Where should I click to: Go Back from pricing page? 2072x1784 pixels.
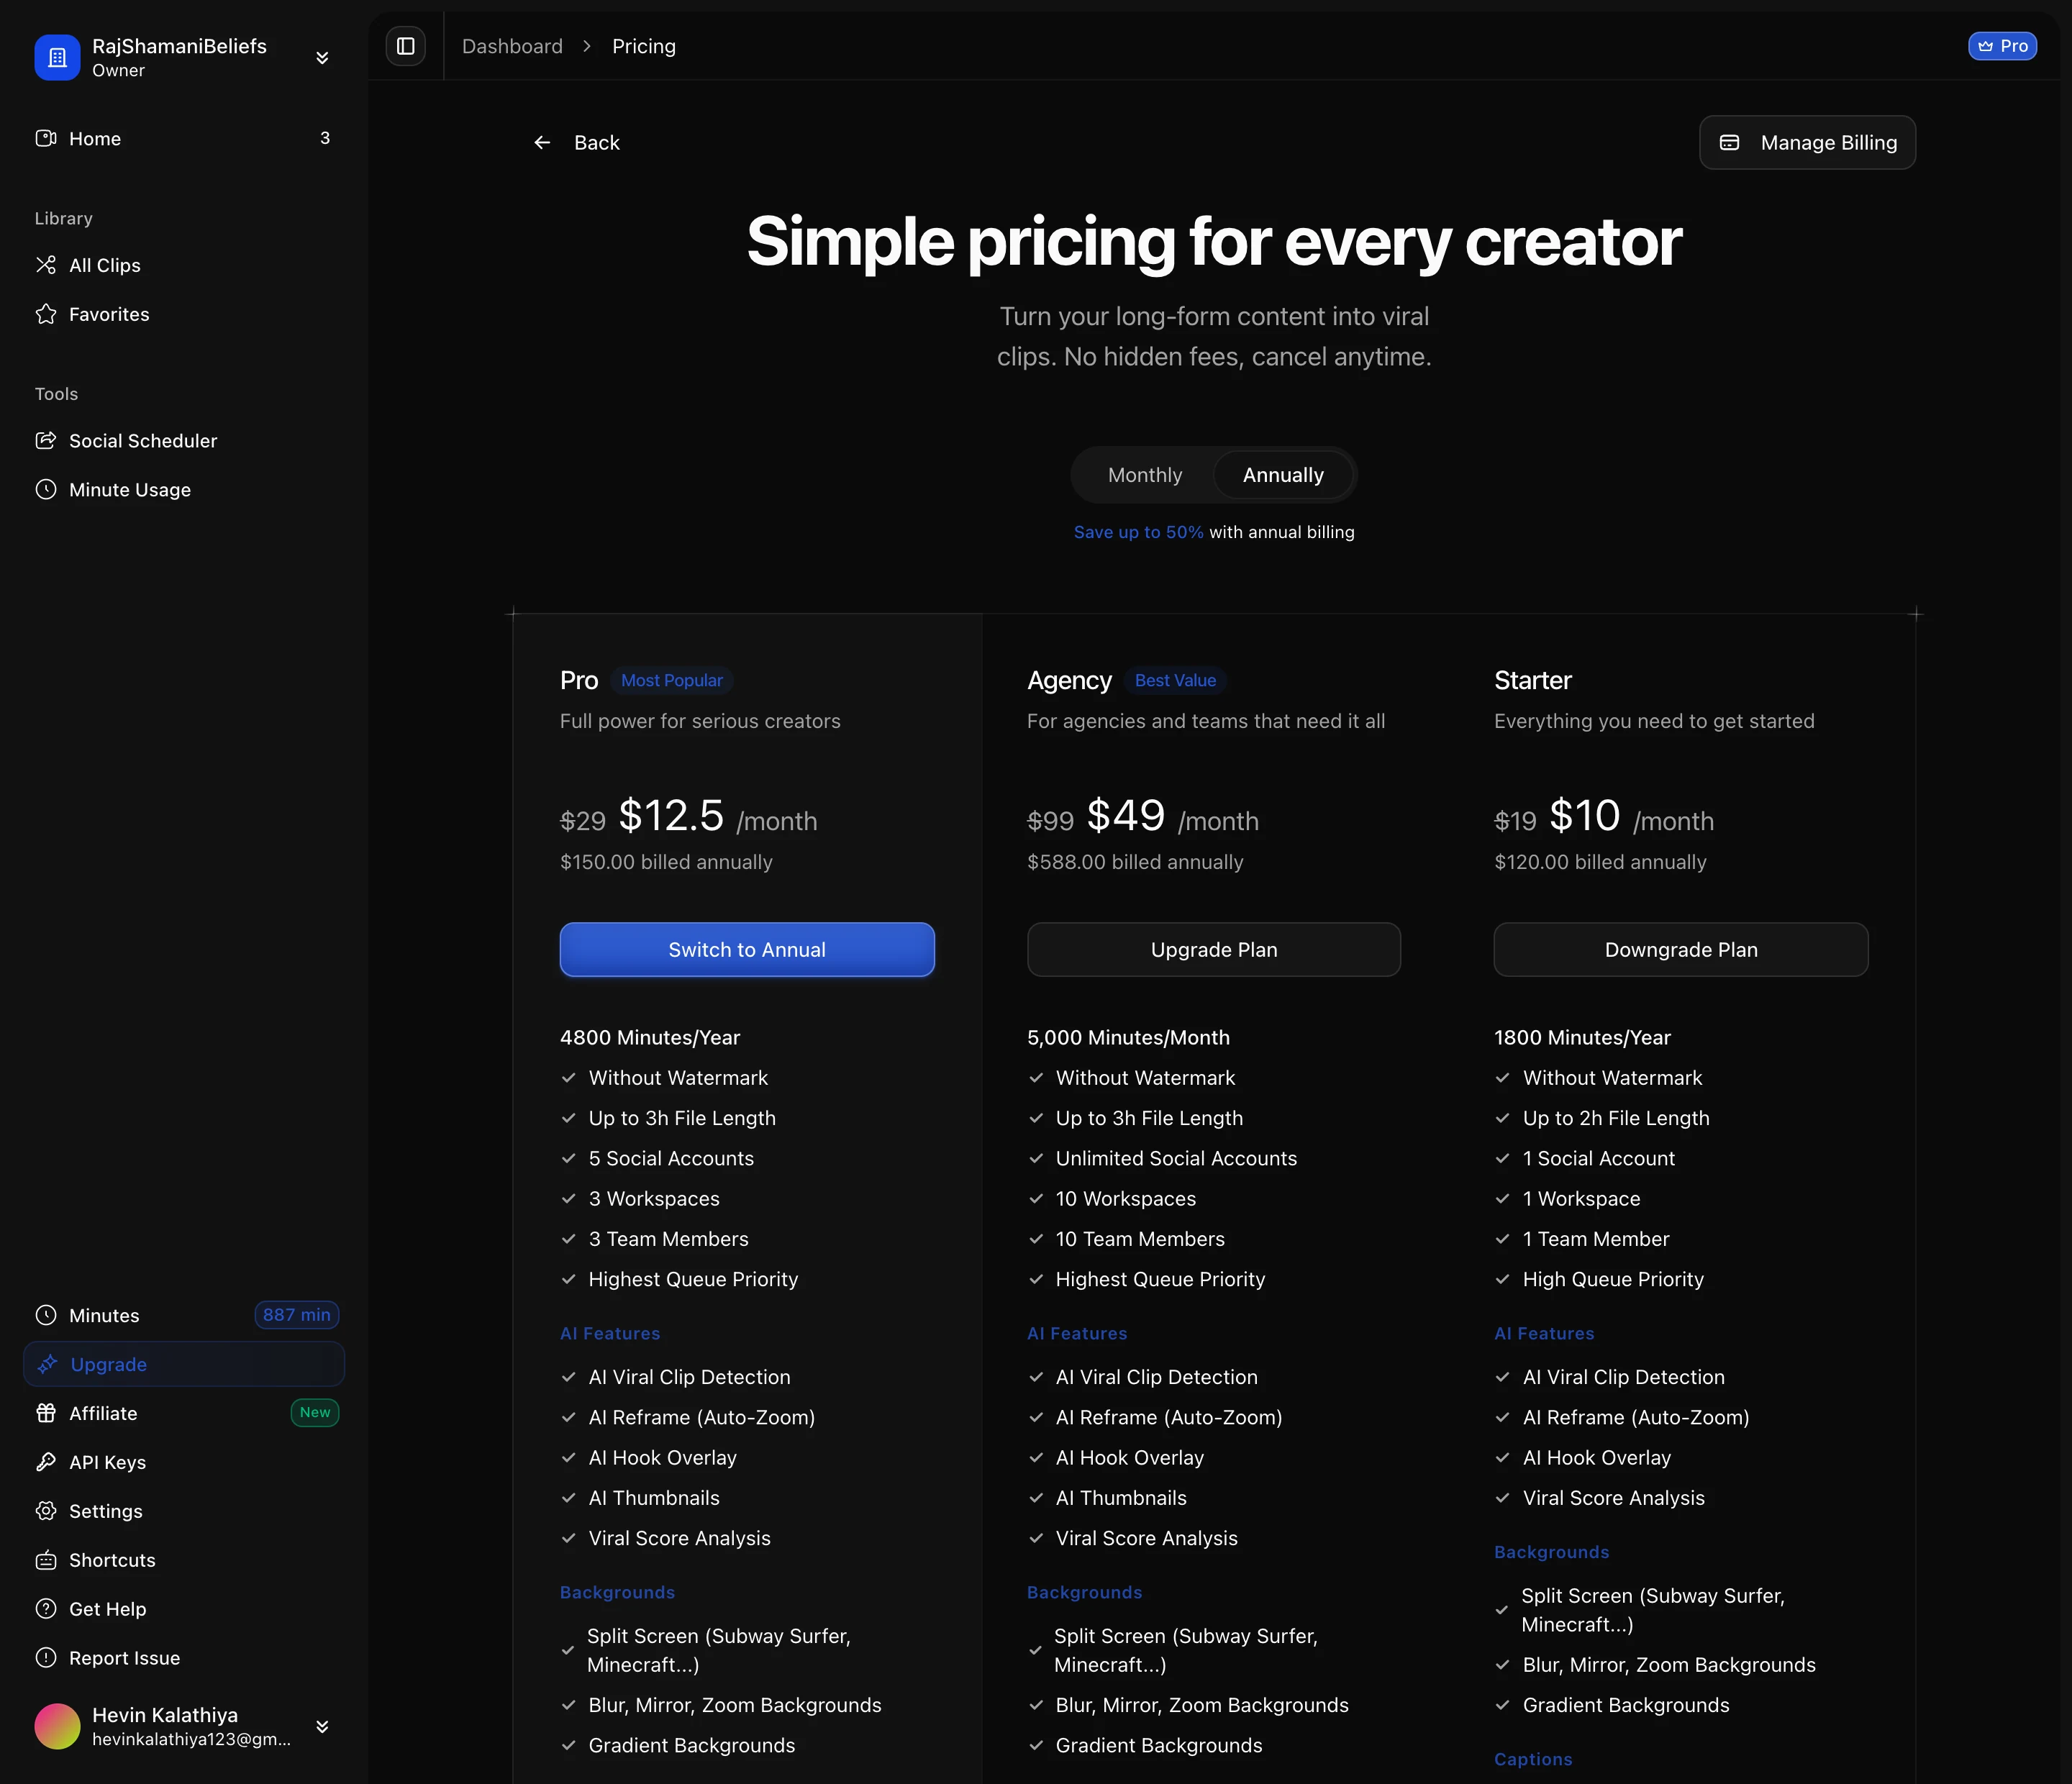[576, 143]
